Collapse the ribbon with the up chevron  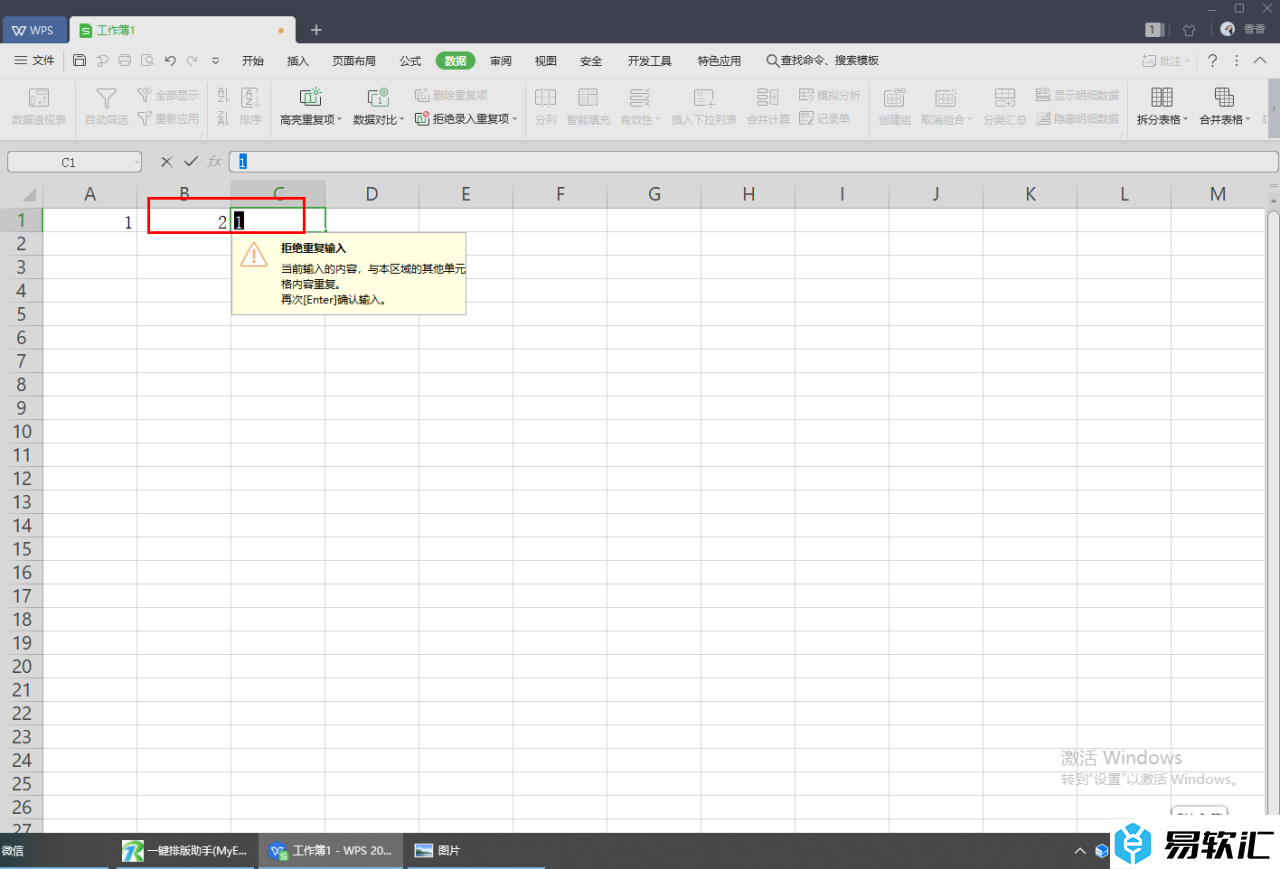(1258, 61)
